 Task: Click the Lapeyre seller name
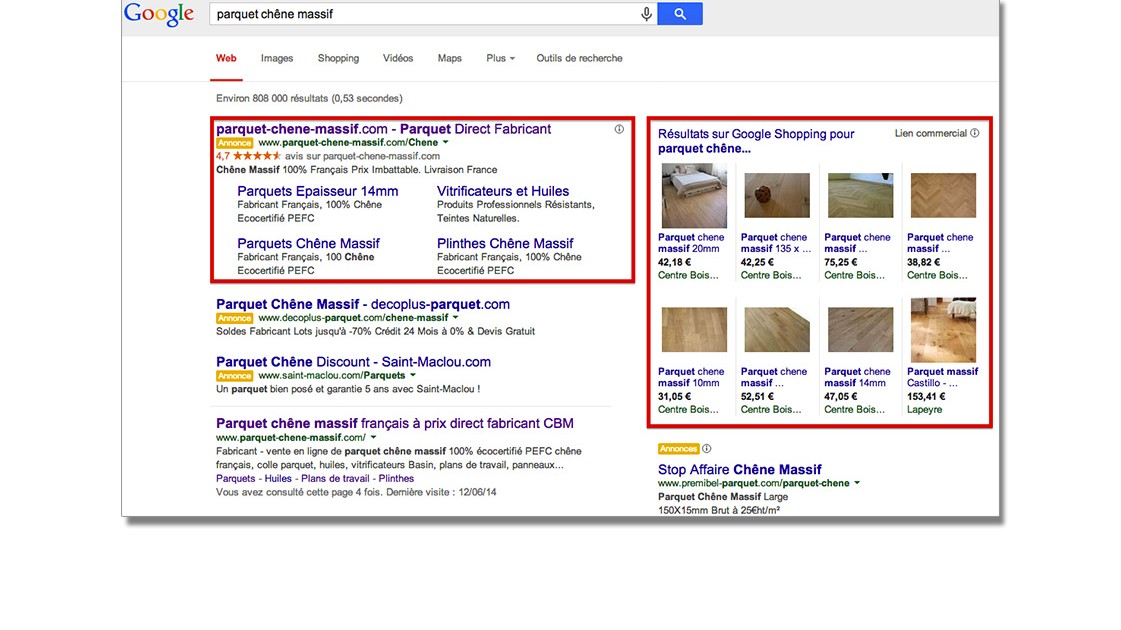click(924, 410)
